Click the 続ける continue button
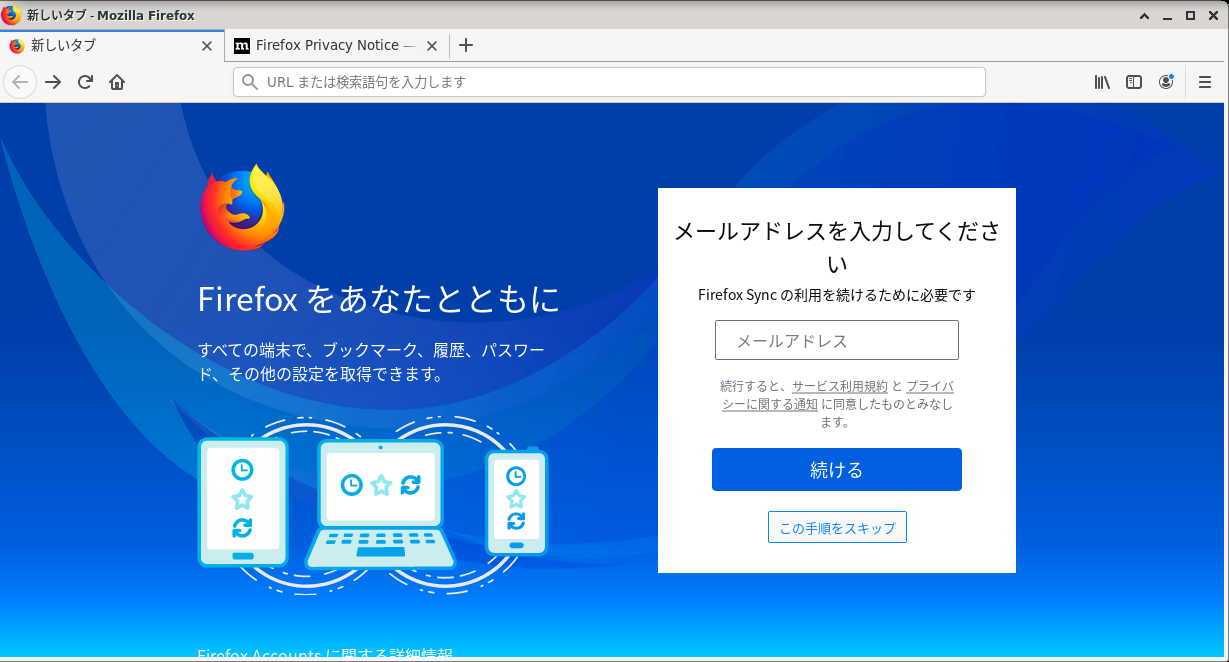Screen dimensions: 1229x662 pos(837,470)
